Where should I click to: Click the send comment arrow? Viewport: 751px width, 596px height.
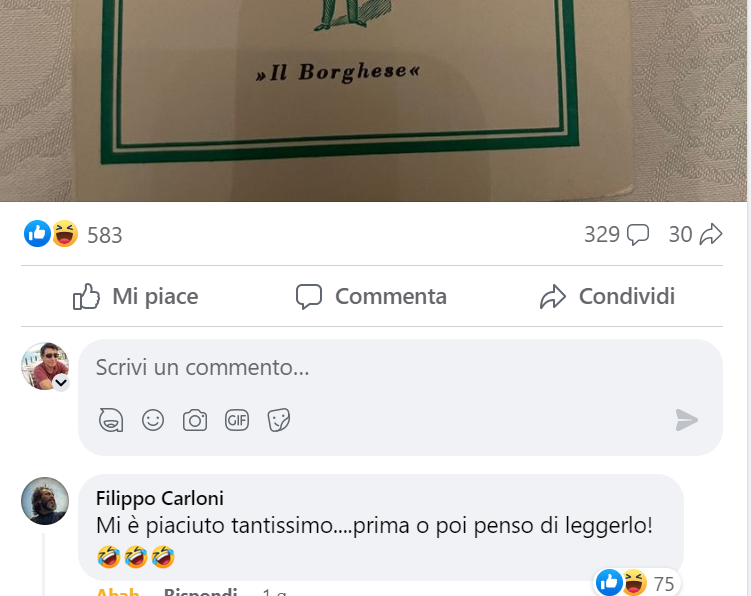coord(687,420)
